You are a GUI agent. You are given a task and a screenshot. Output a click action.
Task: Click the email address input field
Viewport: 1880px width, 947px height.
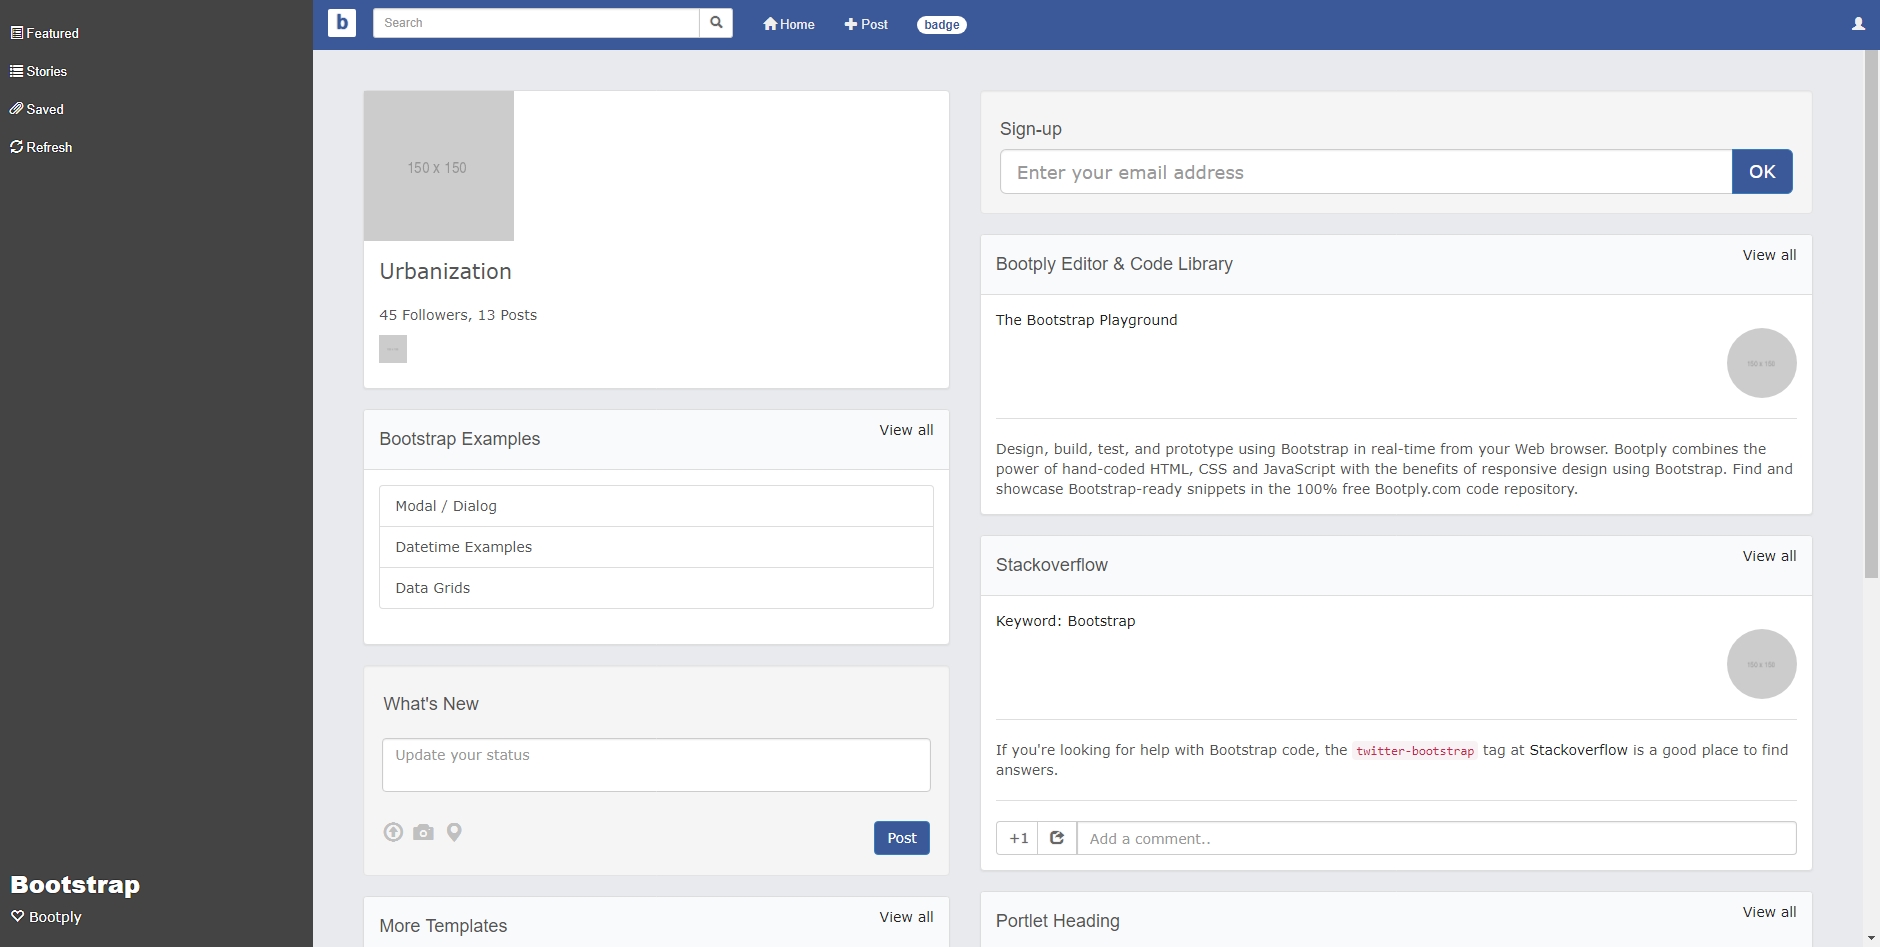pos(1366,172)
